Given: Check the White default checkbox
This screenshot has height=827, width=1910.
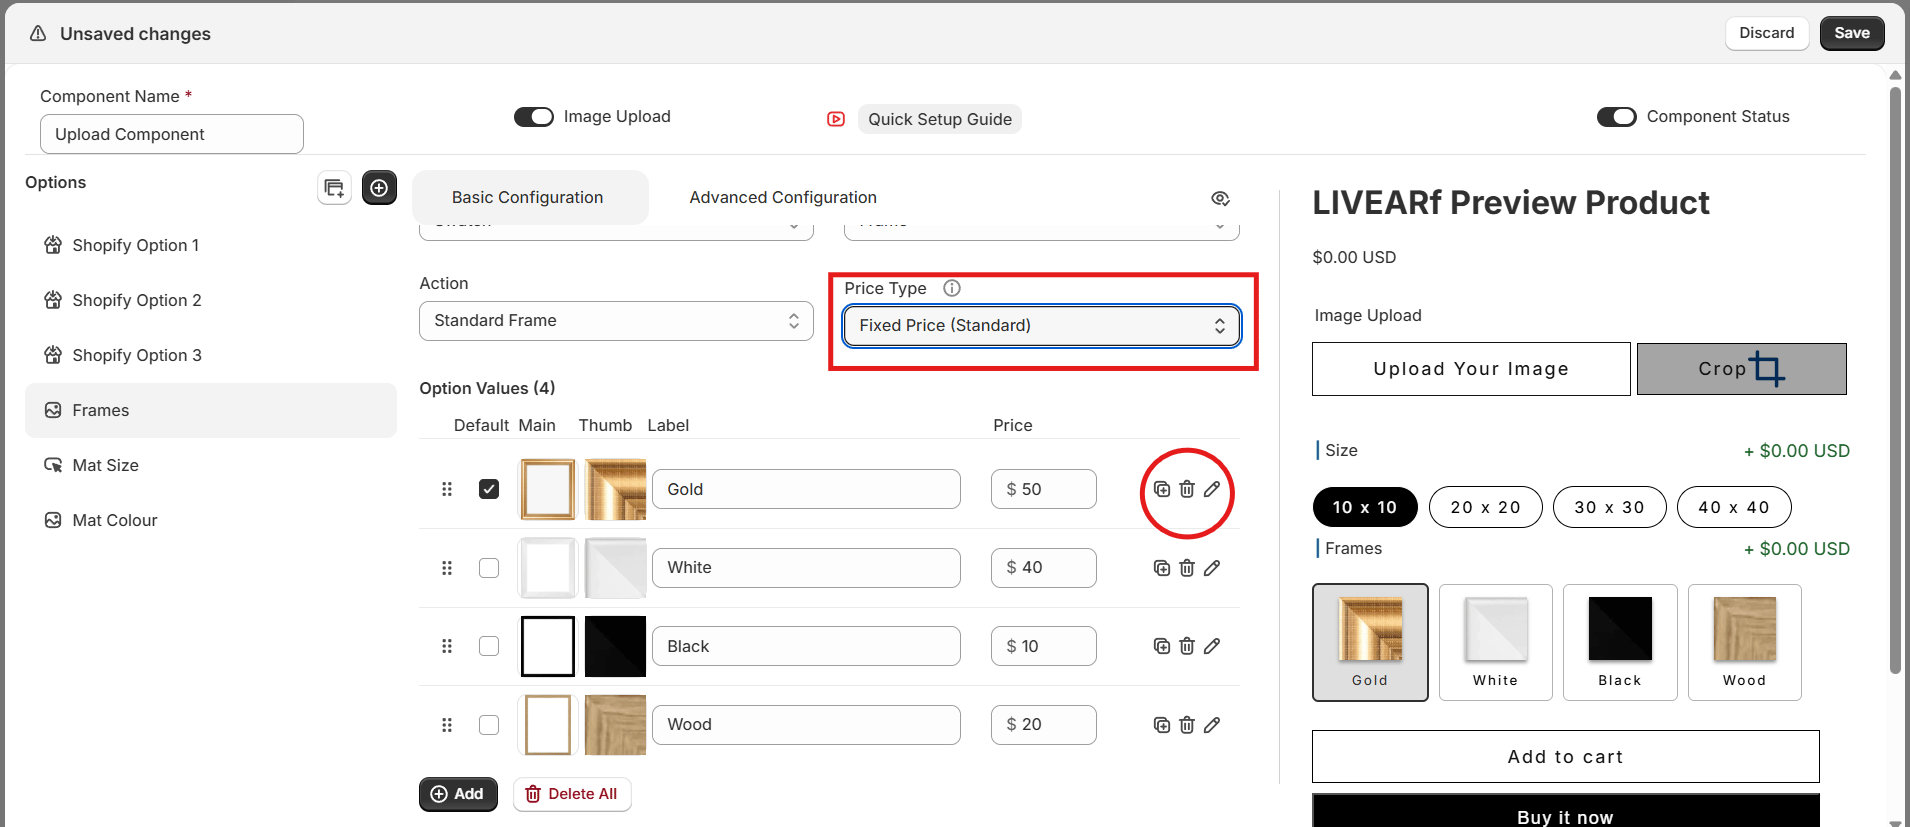Looking at the screenshot, I should (x=489, y=568).
